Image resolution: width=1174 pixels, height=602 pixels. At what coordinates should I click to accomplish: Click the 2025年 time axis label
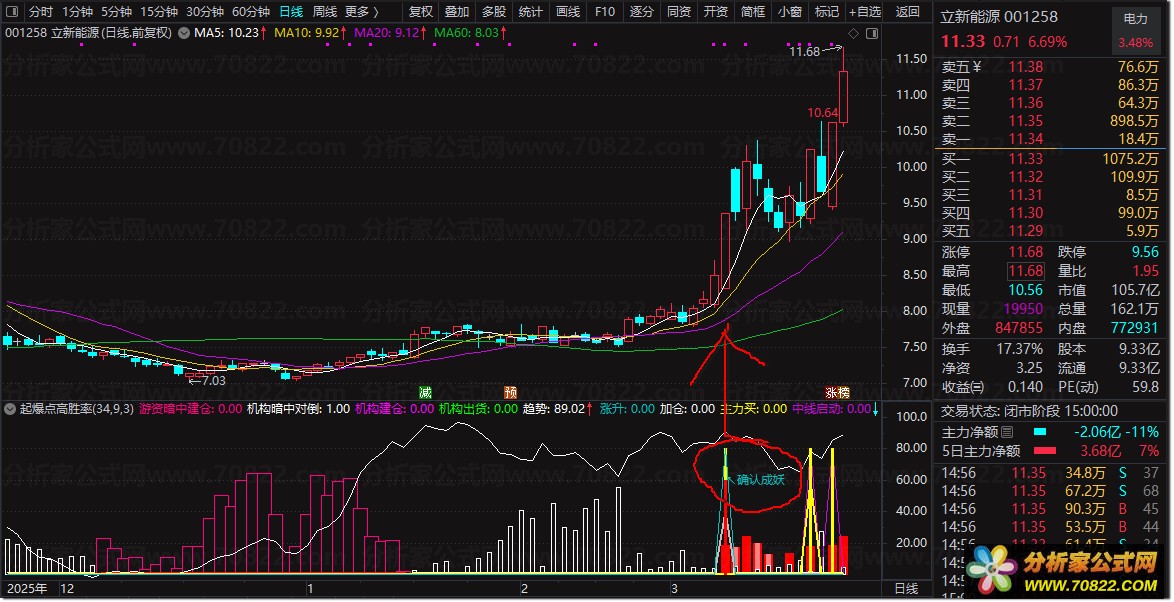click(x=28, y=589)
